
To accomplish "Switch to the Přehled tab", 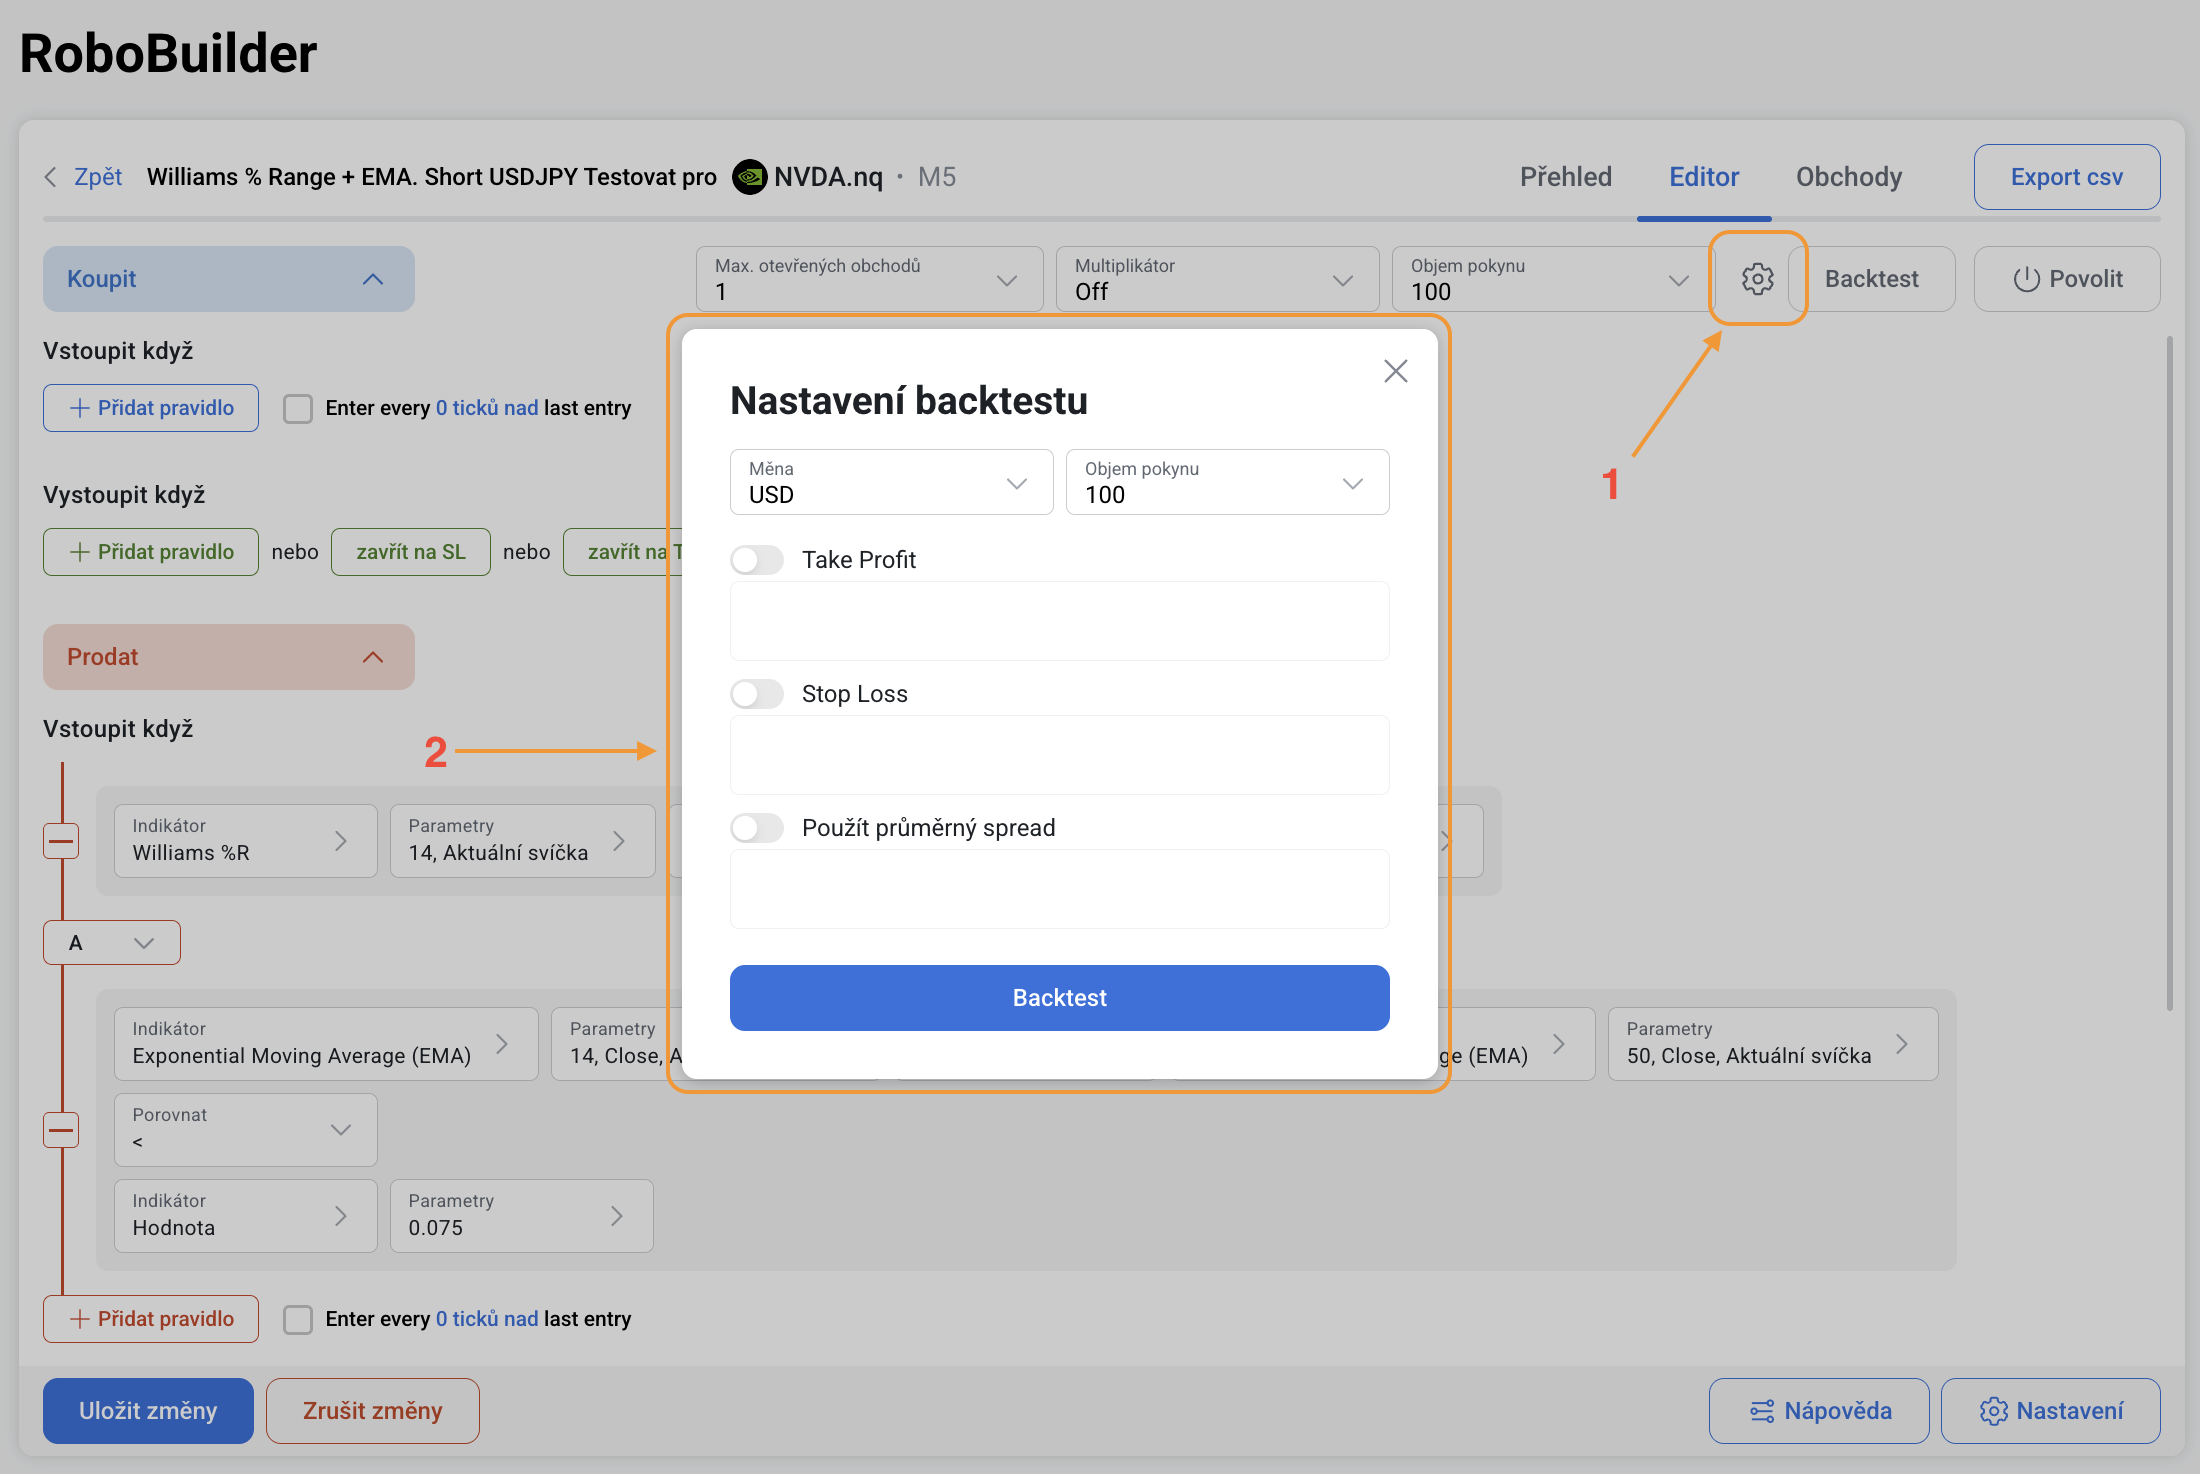I will pos(1565,177).
